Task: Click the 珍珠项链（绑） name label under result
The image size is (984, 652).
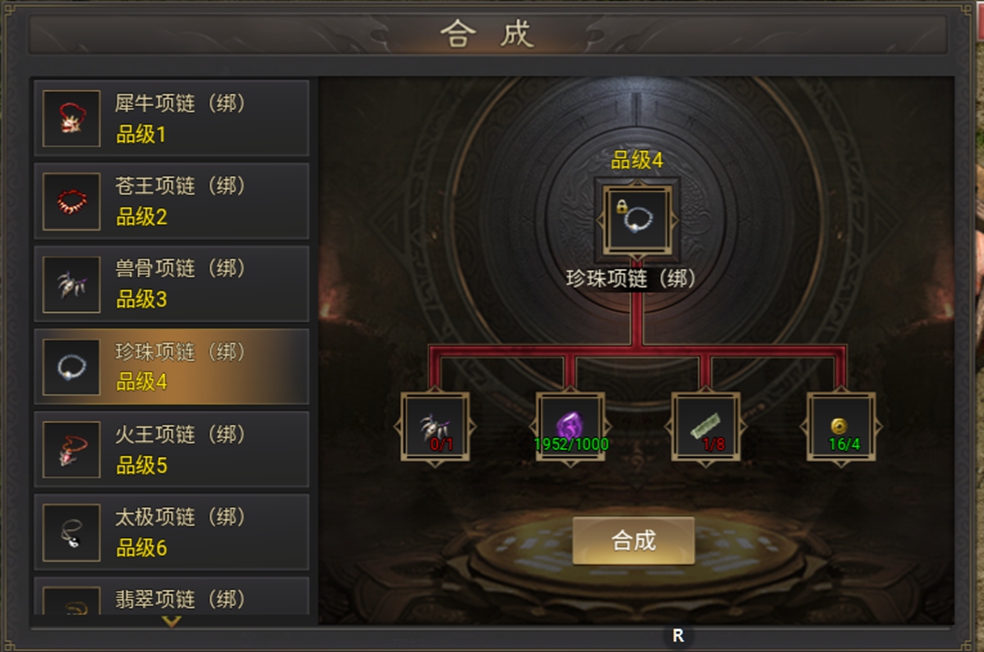Action: pyautogui.click(x=631, y=278)
